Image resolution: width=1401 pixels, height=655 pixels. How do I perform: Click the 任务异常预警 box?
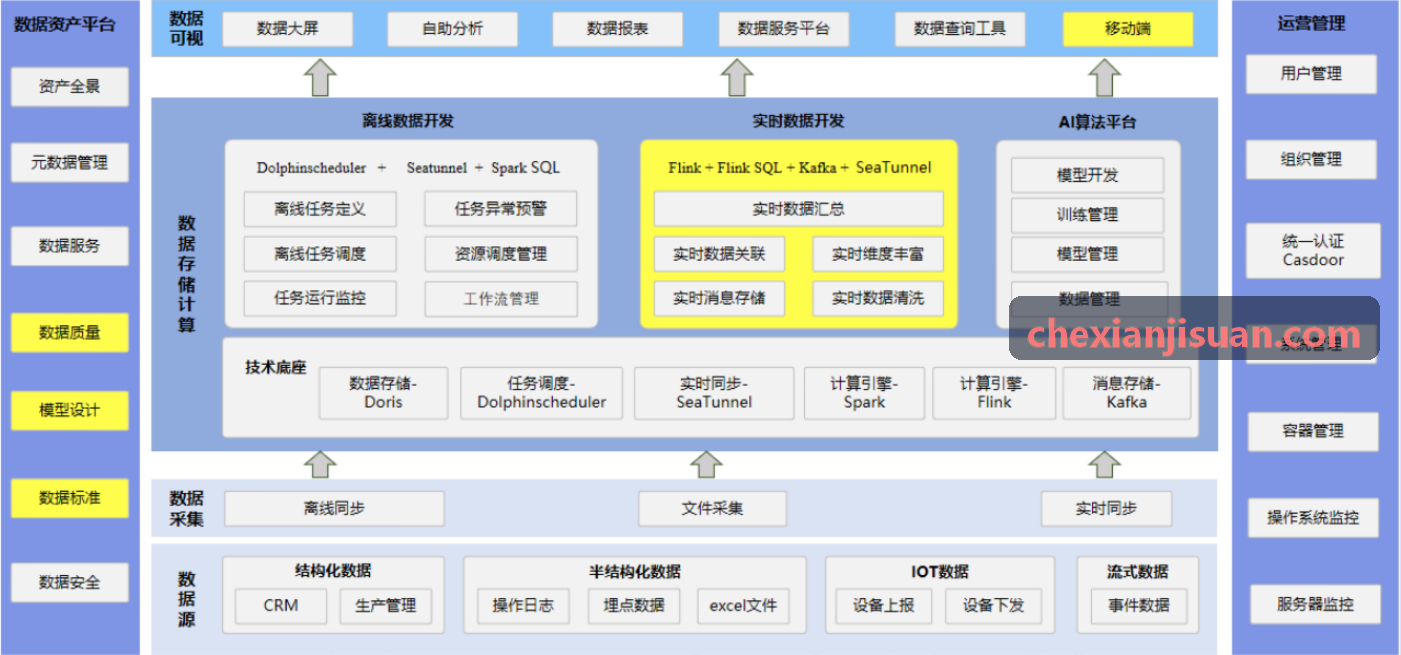(501, 209)
